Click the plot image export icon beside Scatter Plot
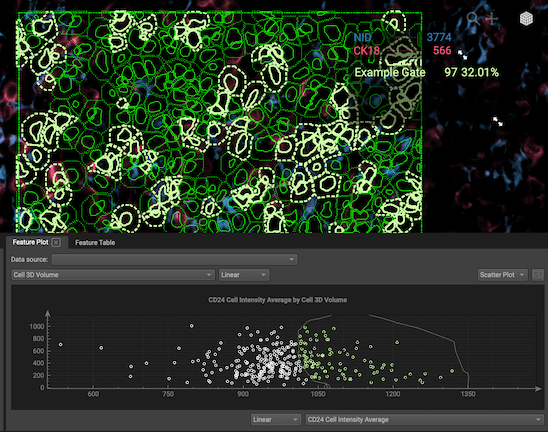The width and height of the screenshot is (548, 432). (538, 275)
